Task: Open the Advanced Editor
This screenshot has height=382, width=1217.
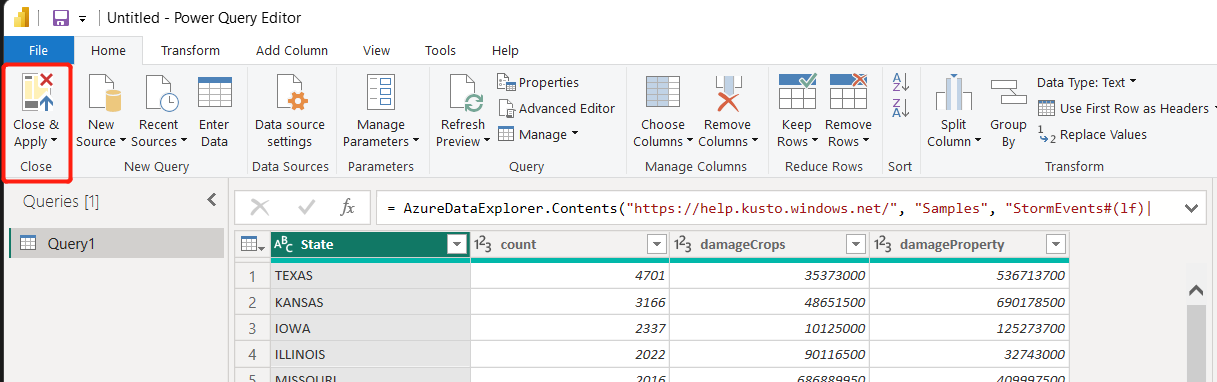Action: point(556,108)
